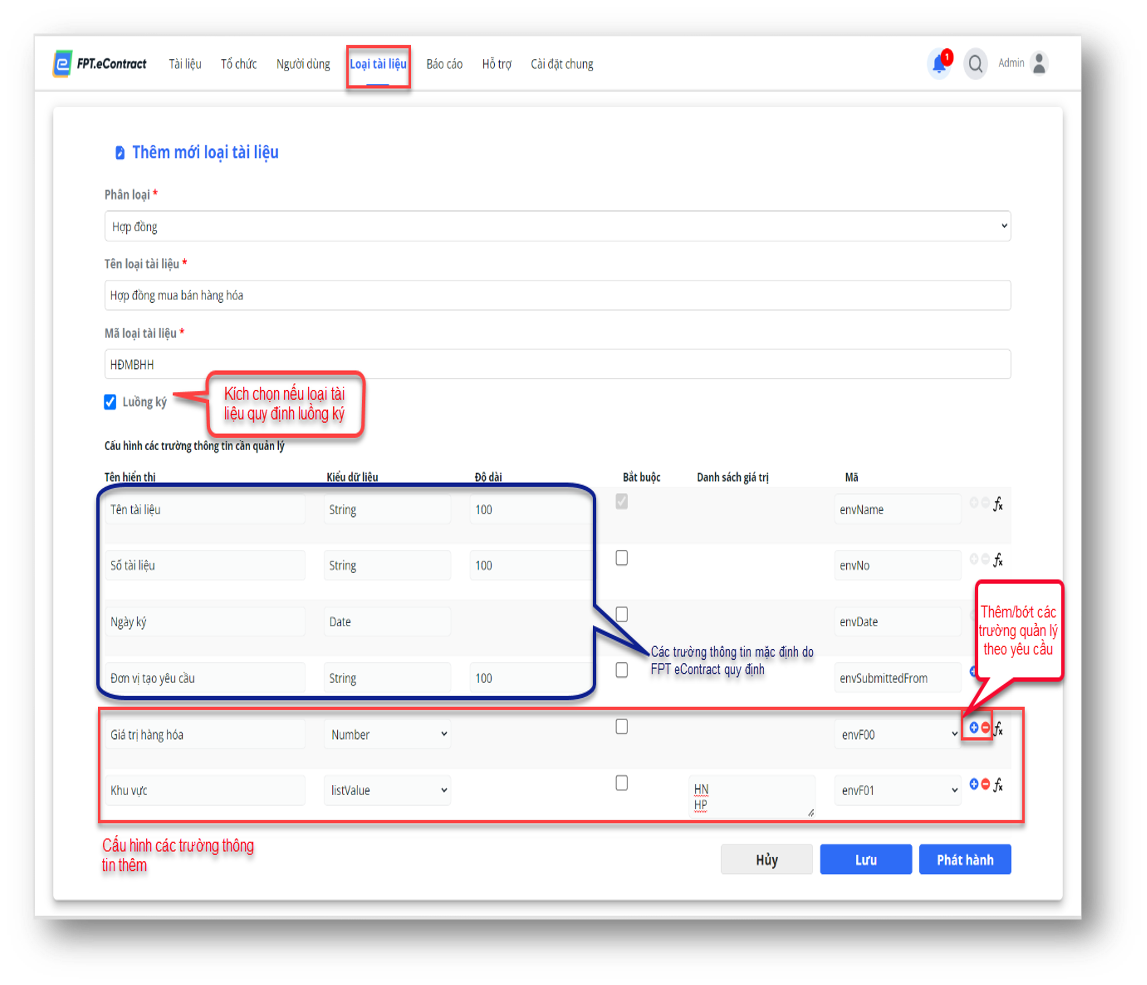
Task: Open the Number data type dropdown
Action: point(388,734)
